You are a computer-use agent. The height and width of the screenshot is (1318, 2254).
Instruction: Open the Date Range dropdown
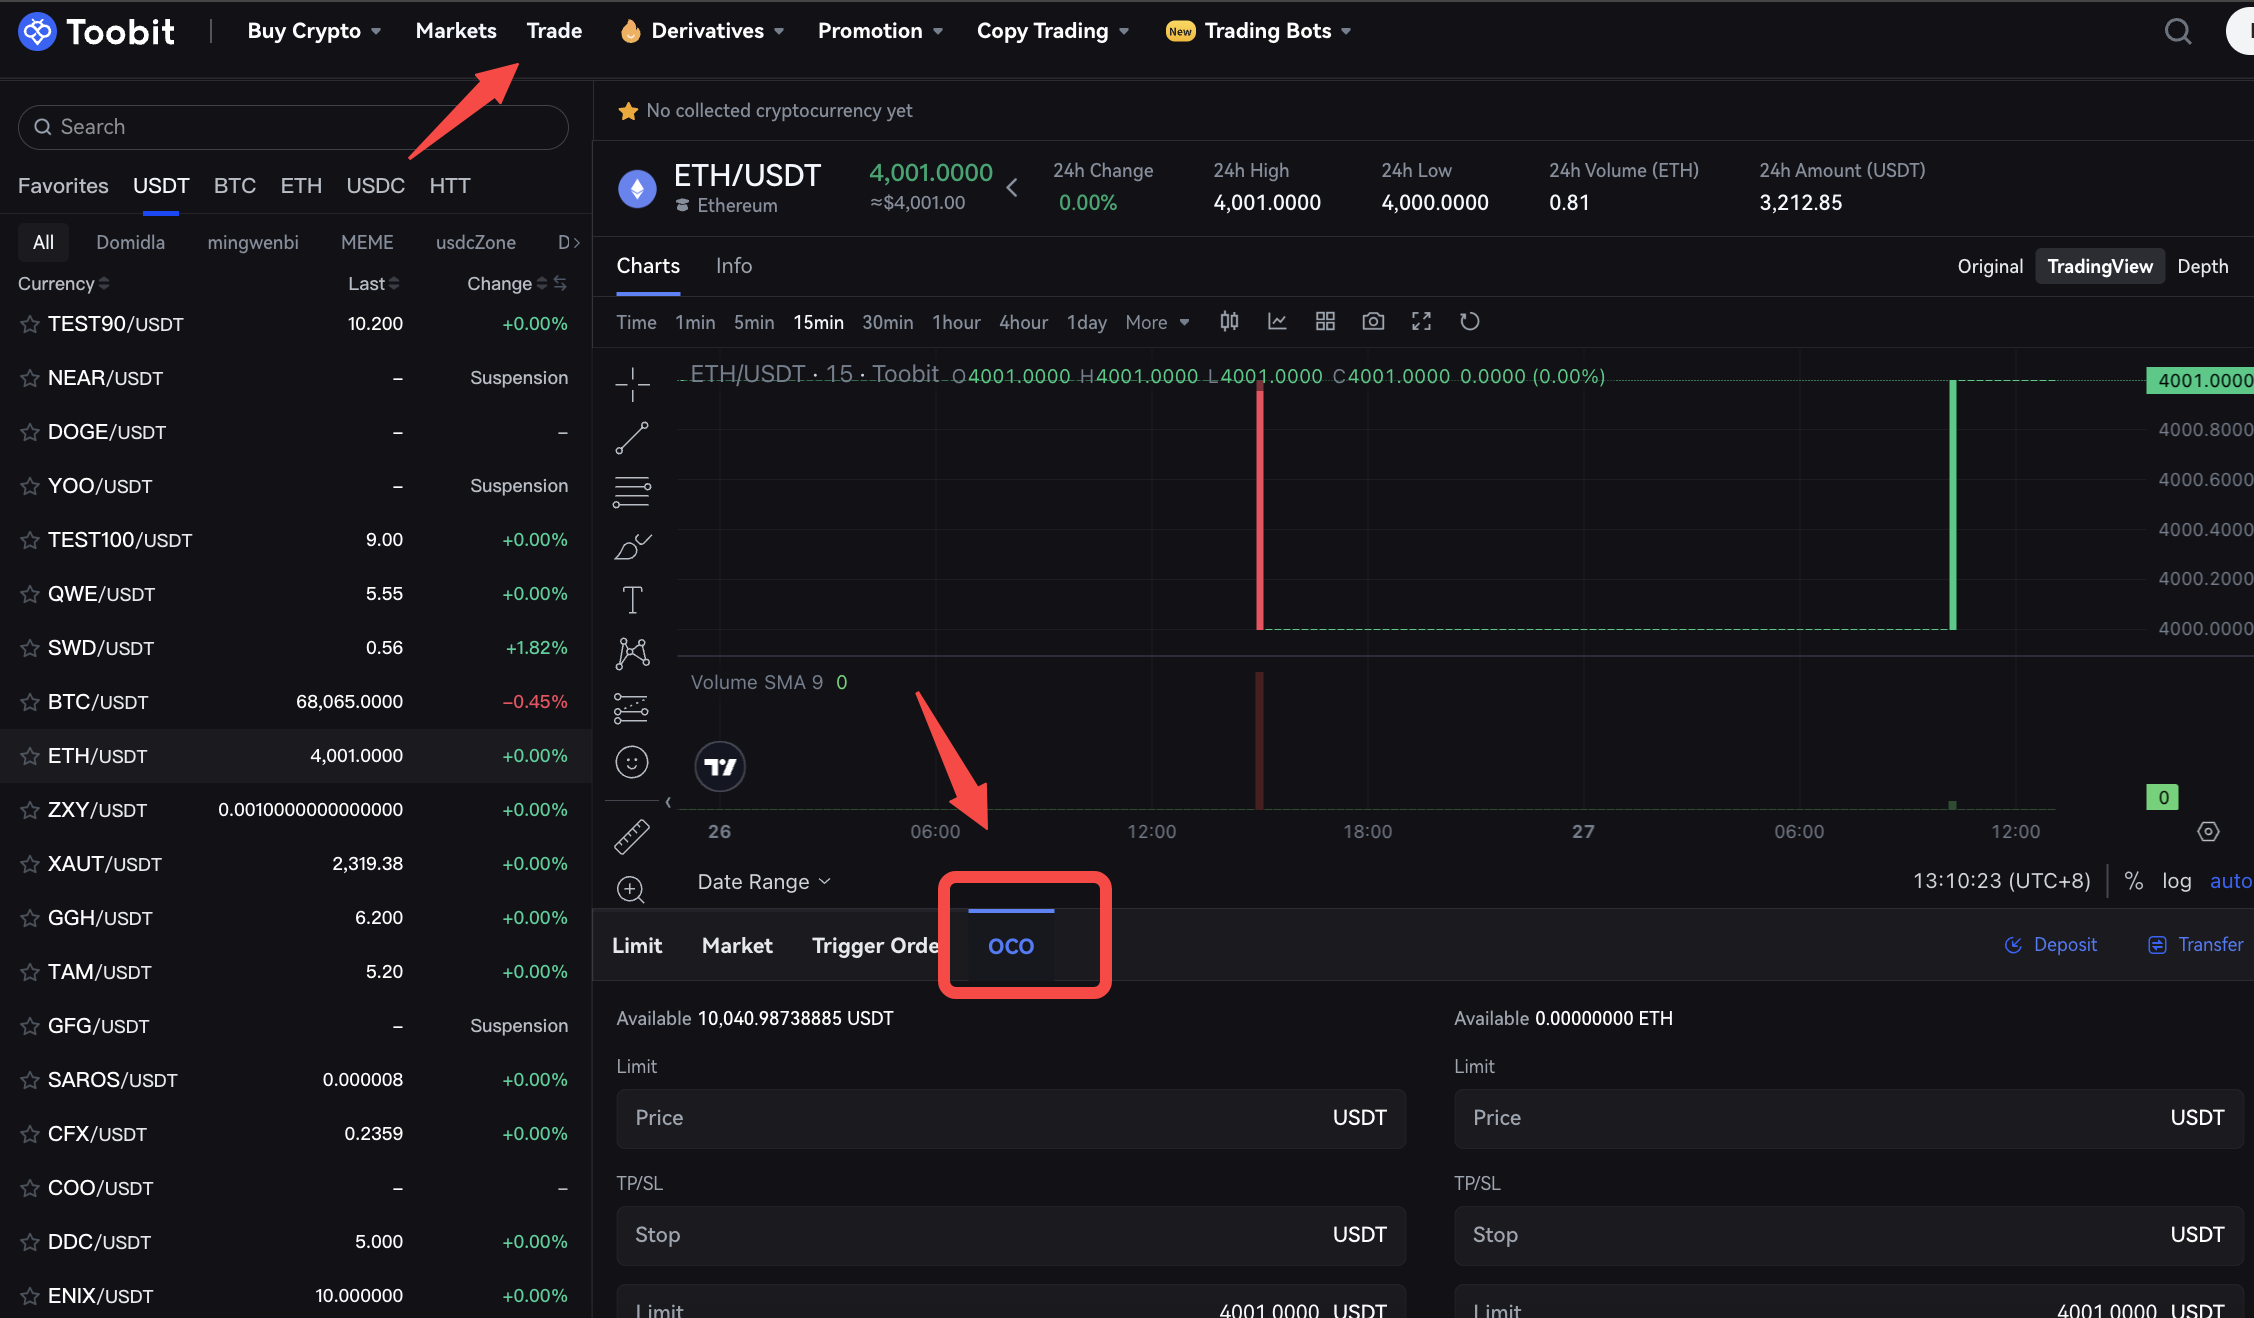click(764, 881)
